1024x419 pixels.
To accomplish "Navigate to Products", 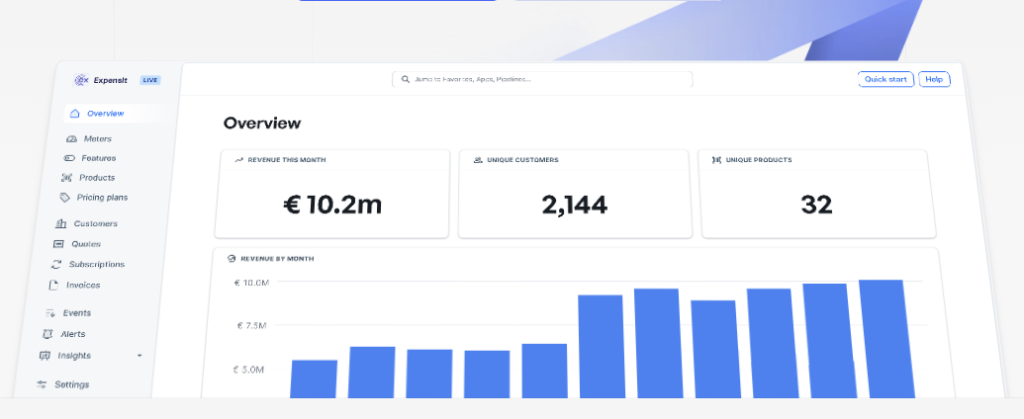I will tap(97, 178).
